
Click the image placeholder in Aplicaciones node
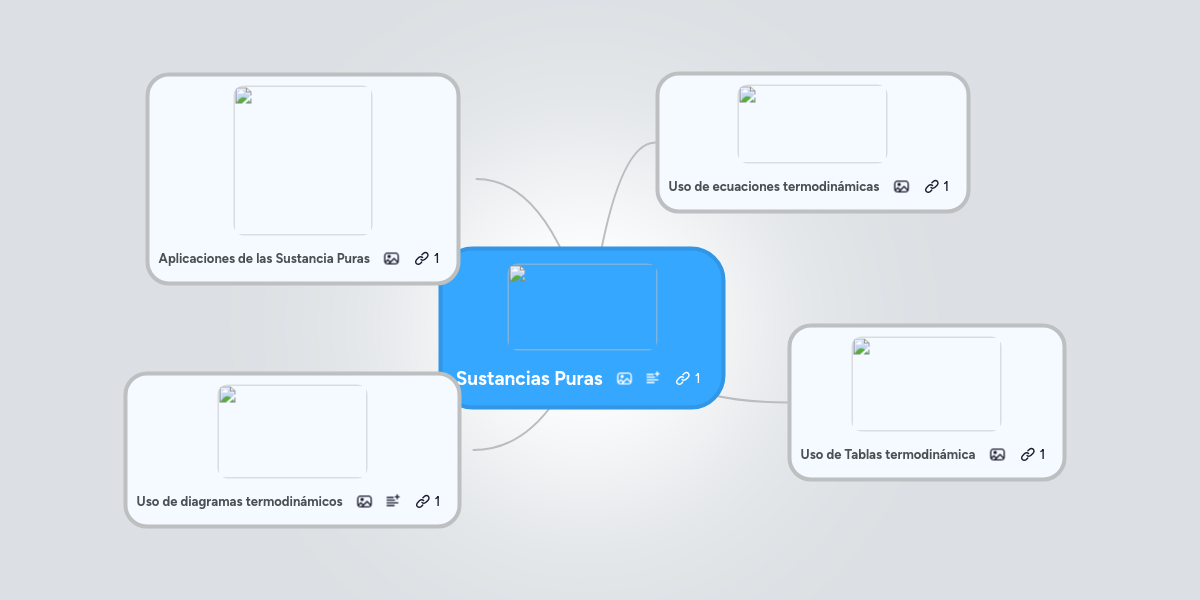point(303,160)
